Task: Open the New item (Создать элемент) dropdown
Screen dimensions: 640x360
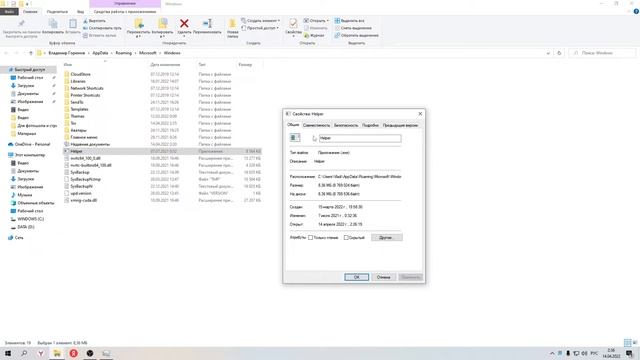Action: pyautogui.click(x=260, y=20)
